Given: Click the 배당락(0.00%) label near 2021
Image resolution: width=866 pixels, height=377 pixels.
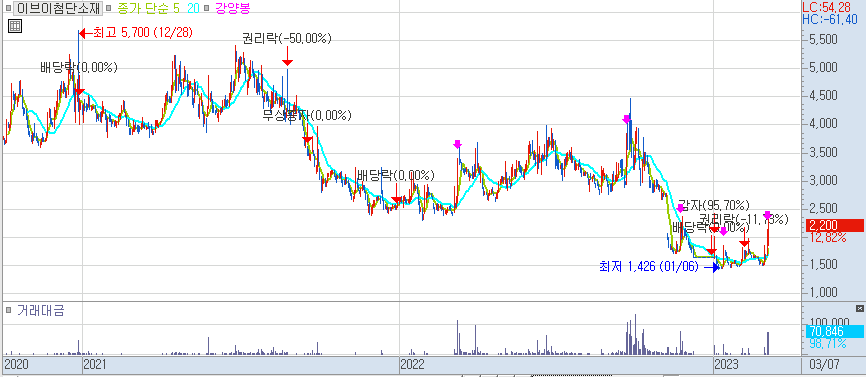Looking at the screenshot, I should click(78, 68).
